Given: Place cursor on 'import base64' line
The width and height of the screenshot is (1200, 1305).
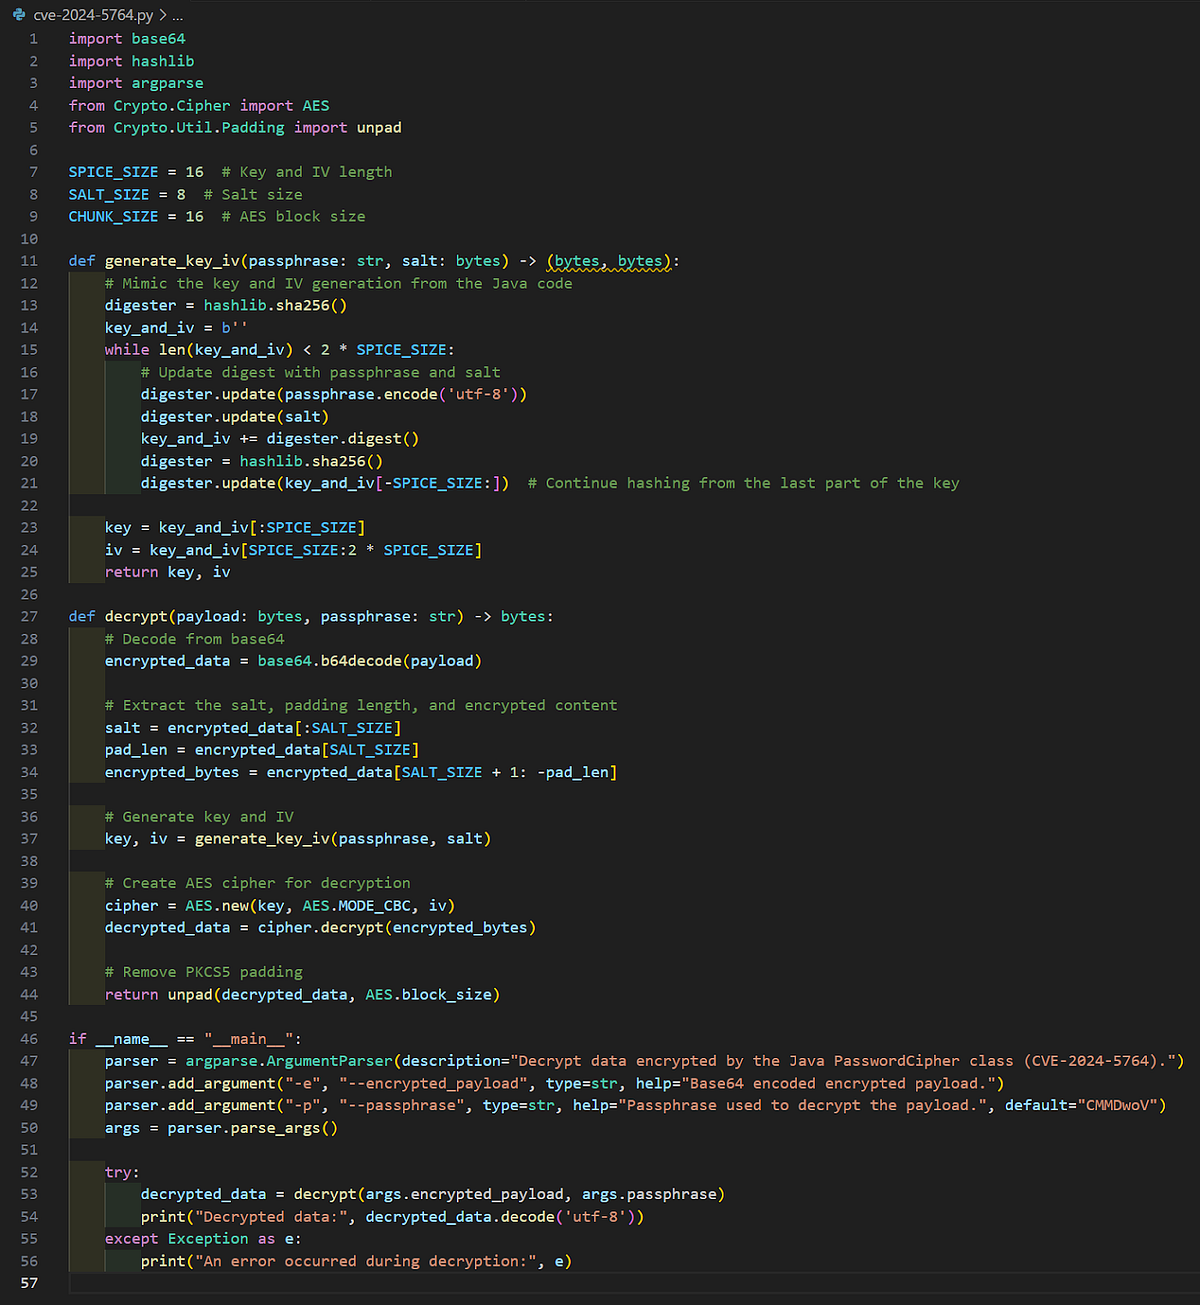Looking at the screenshot, I should tap(127, 39).
